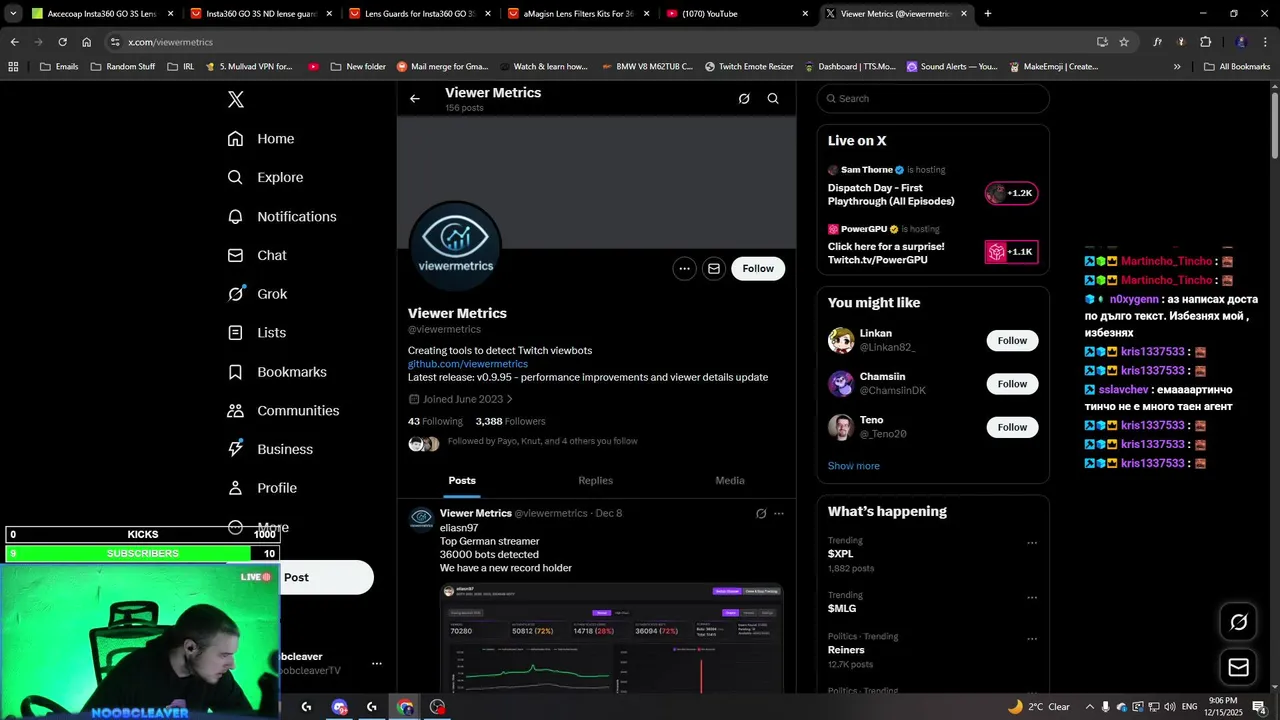
Task: Open $XPL trend options menu
Action: click(x=1032, y=543)
